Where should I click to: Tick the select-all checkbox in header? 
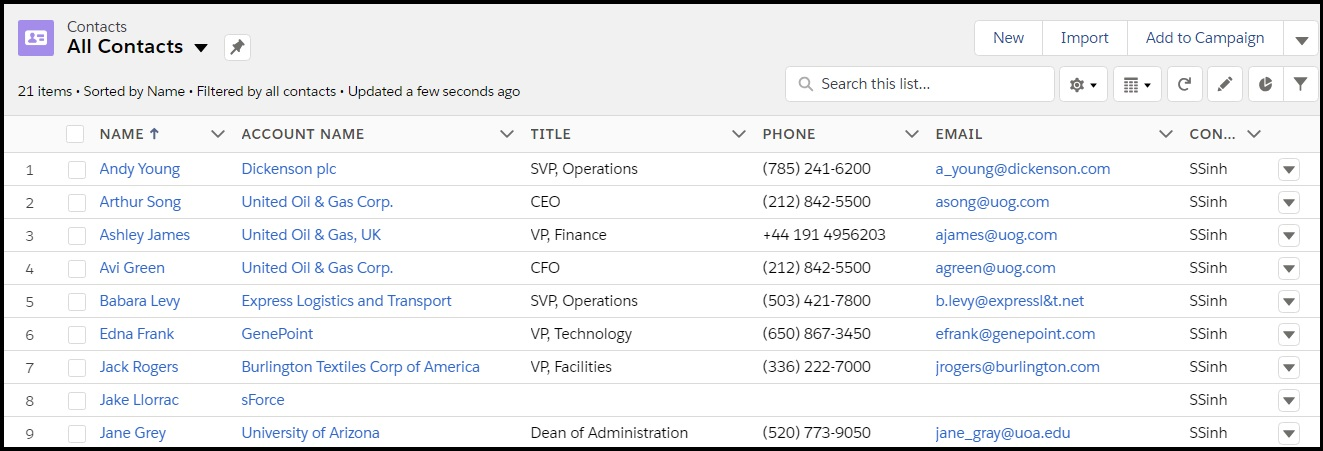[75, 134]
